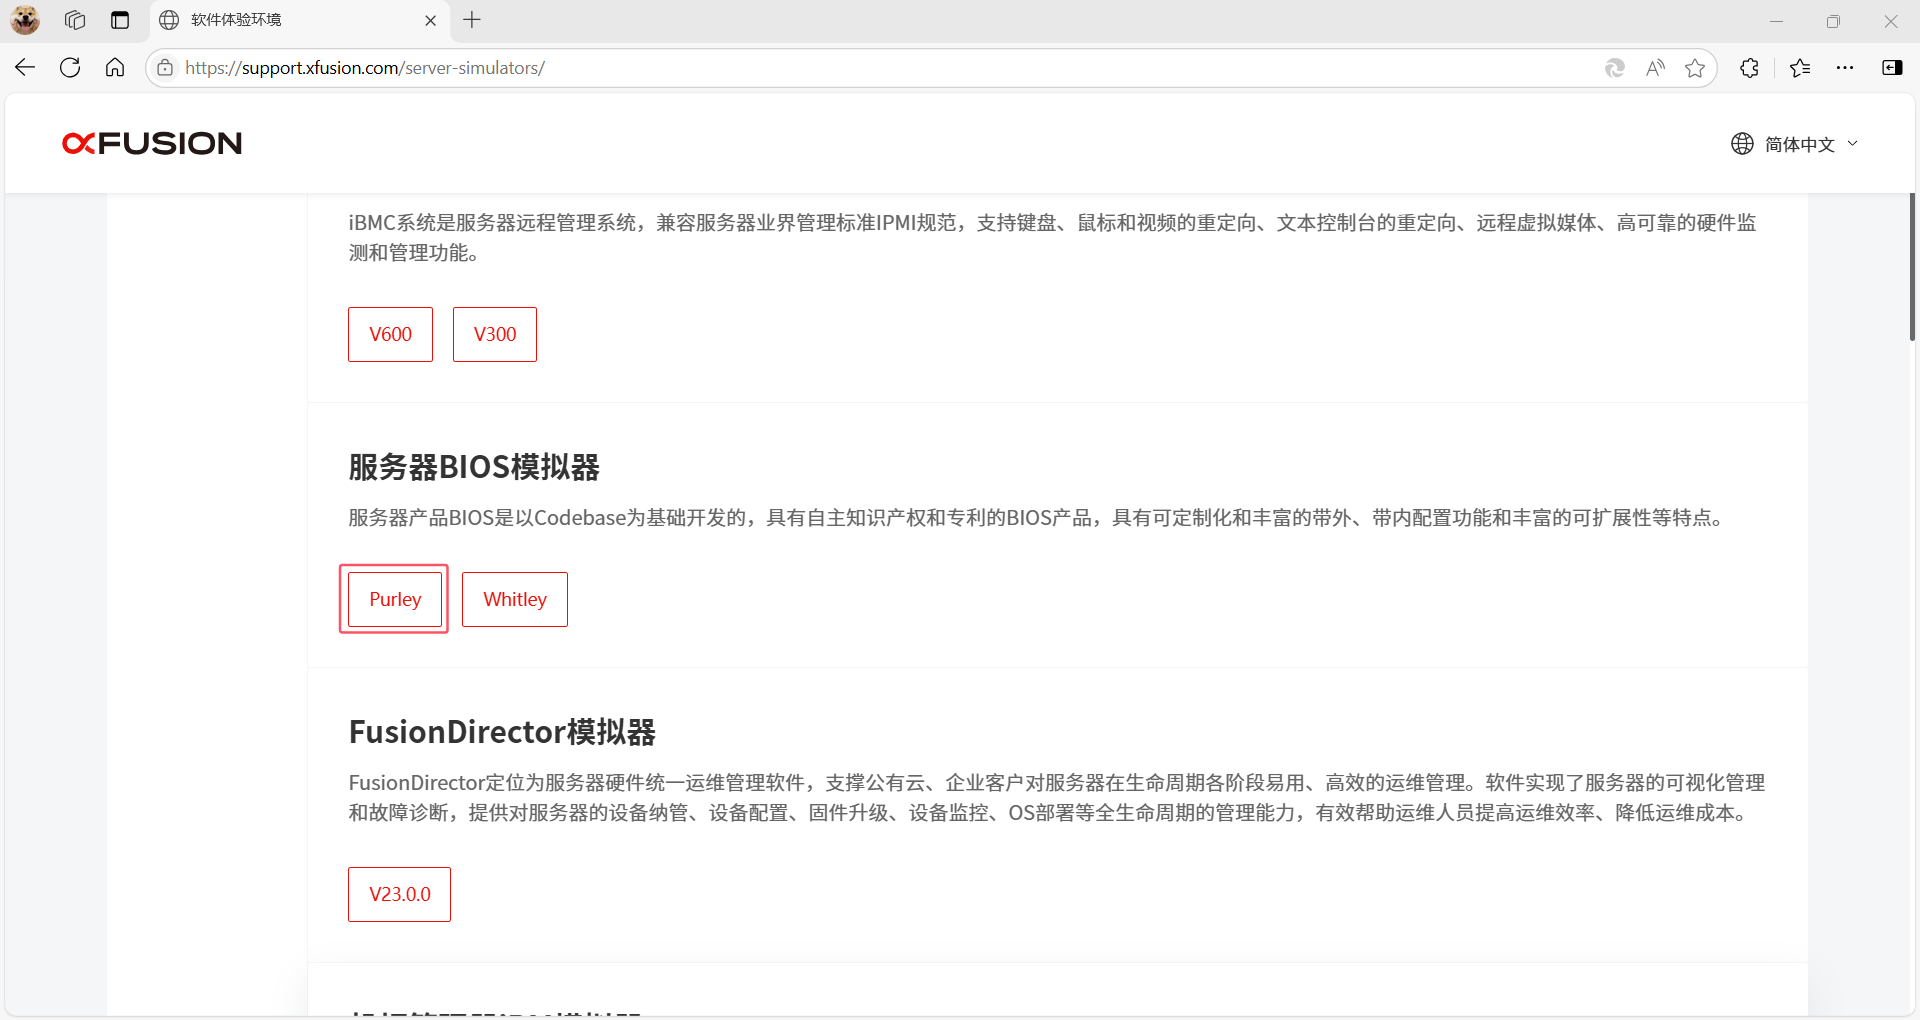Screen dimensions: 1920x1020
Task: Click the globe language icon
Action: pos(1742,144)
